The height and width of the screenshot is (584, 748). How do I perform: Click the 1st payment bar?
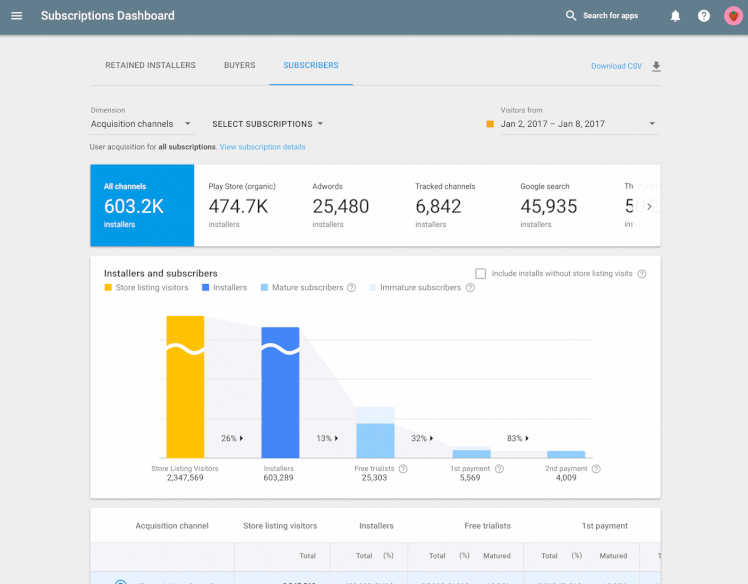(x=471, y=453)
